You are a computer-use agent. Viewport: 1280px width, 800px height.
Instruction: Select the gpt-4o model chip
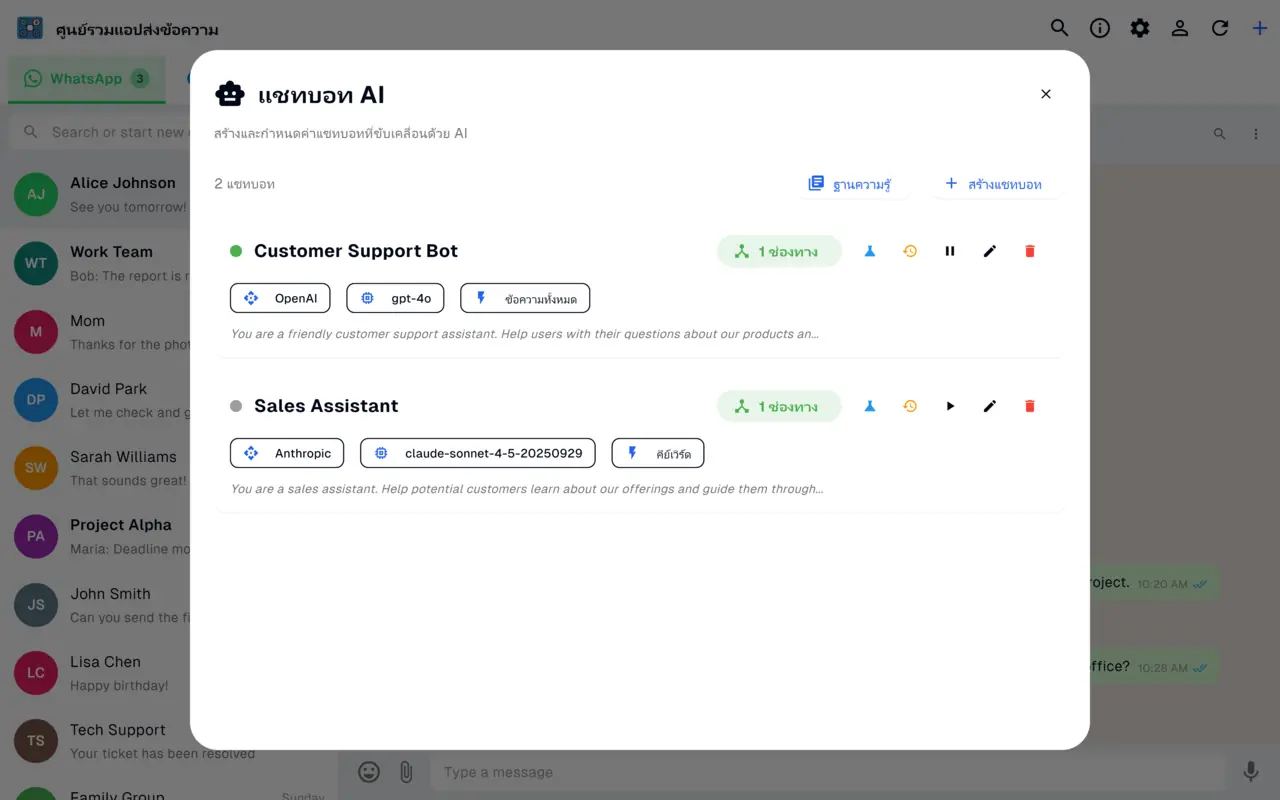(395, 298)
